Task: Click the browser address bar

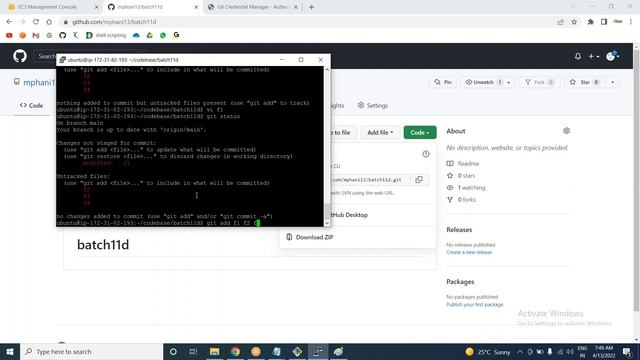Action: click(310, 22)
